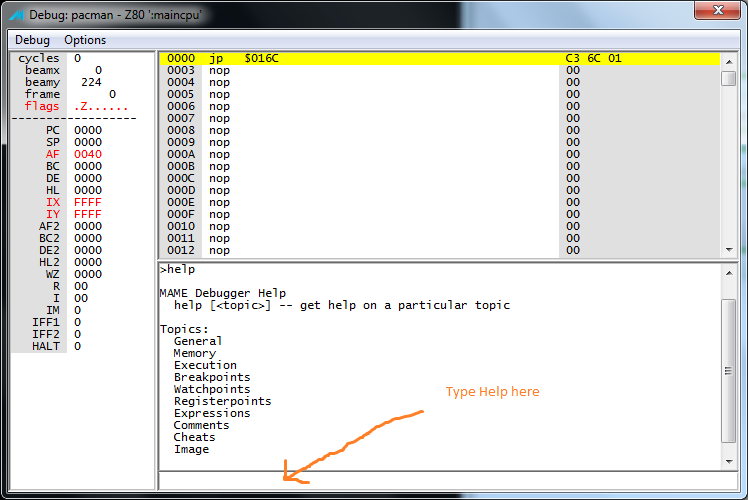This screenshot has width=749, height=500.
Task: Click the IFF1 register value
Action: 77,322
